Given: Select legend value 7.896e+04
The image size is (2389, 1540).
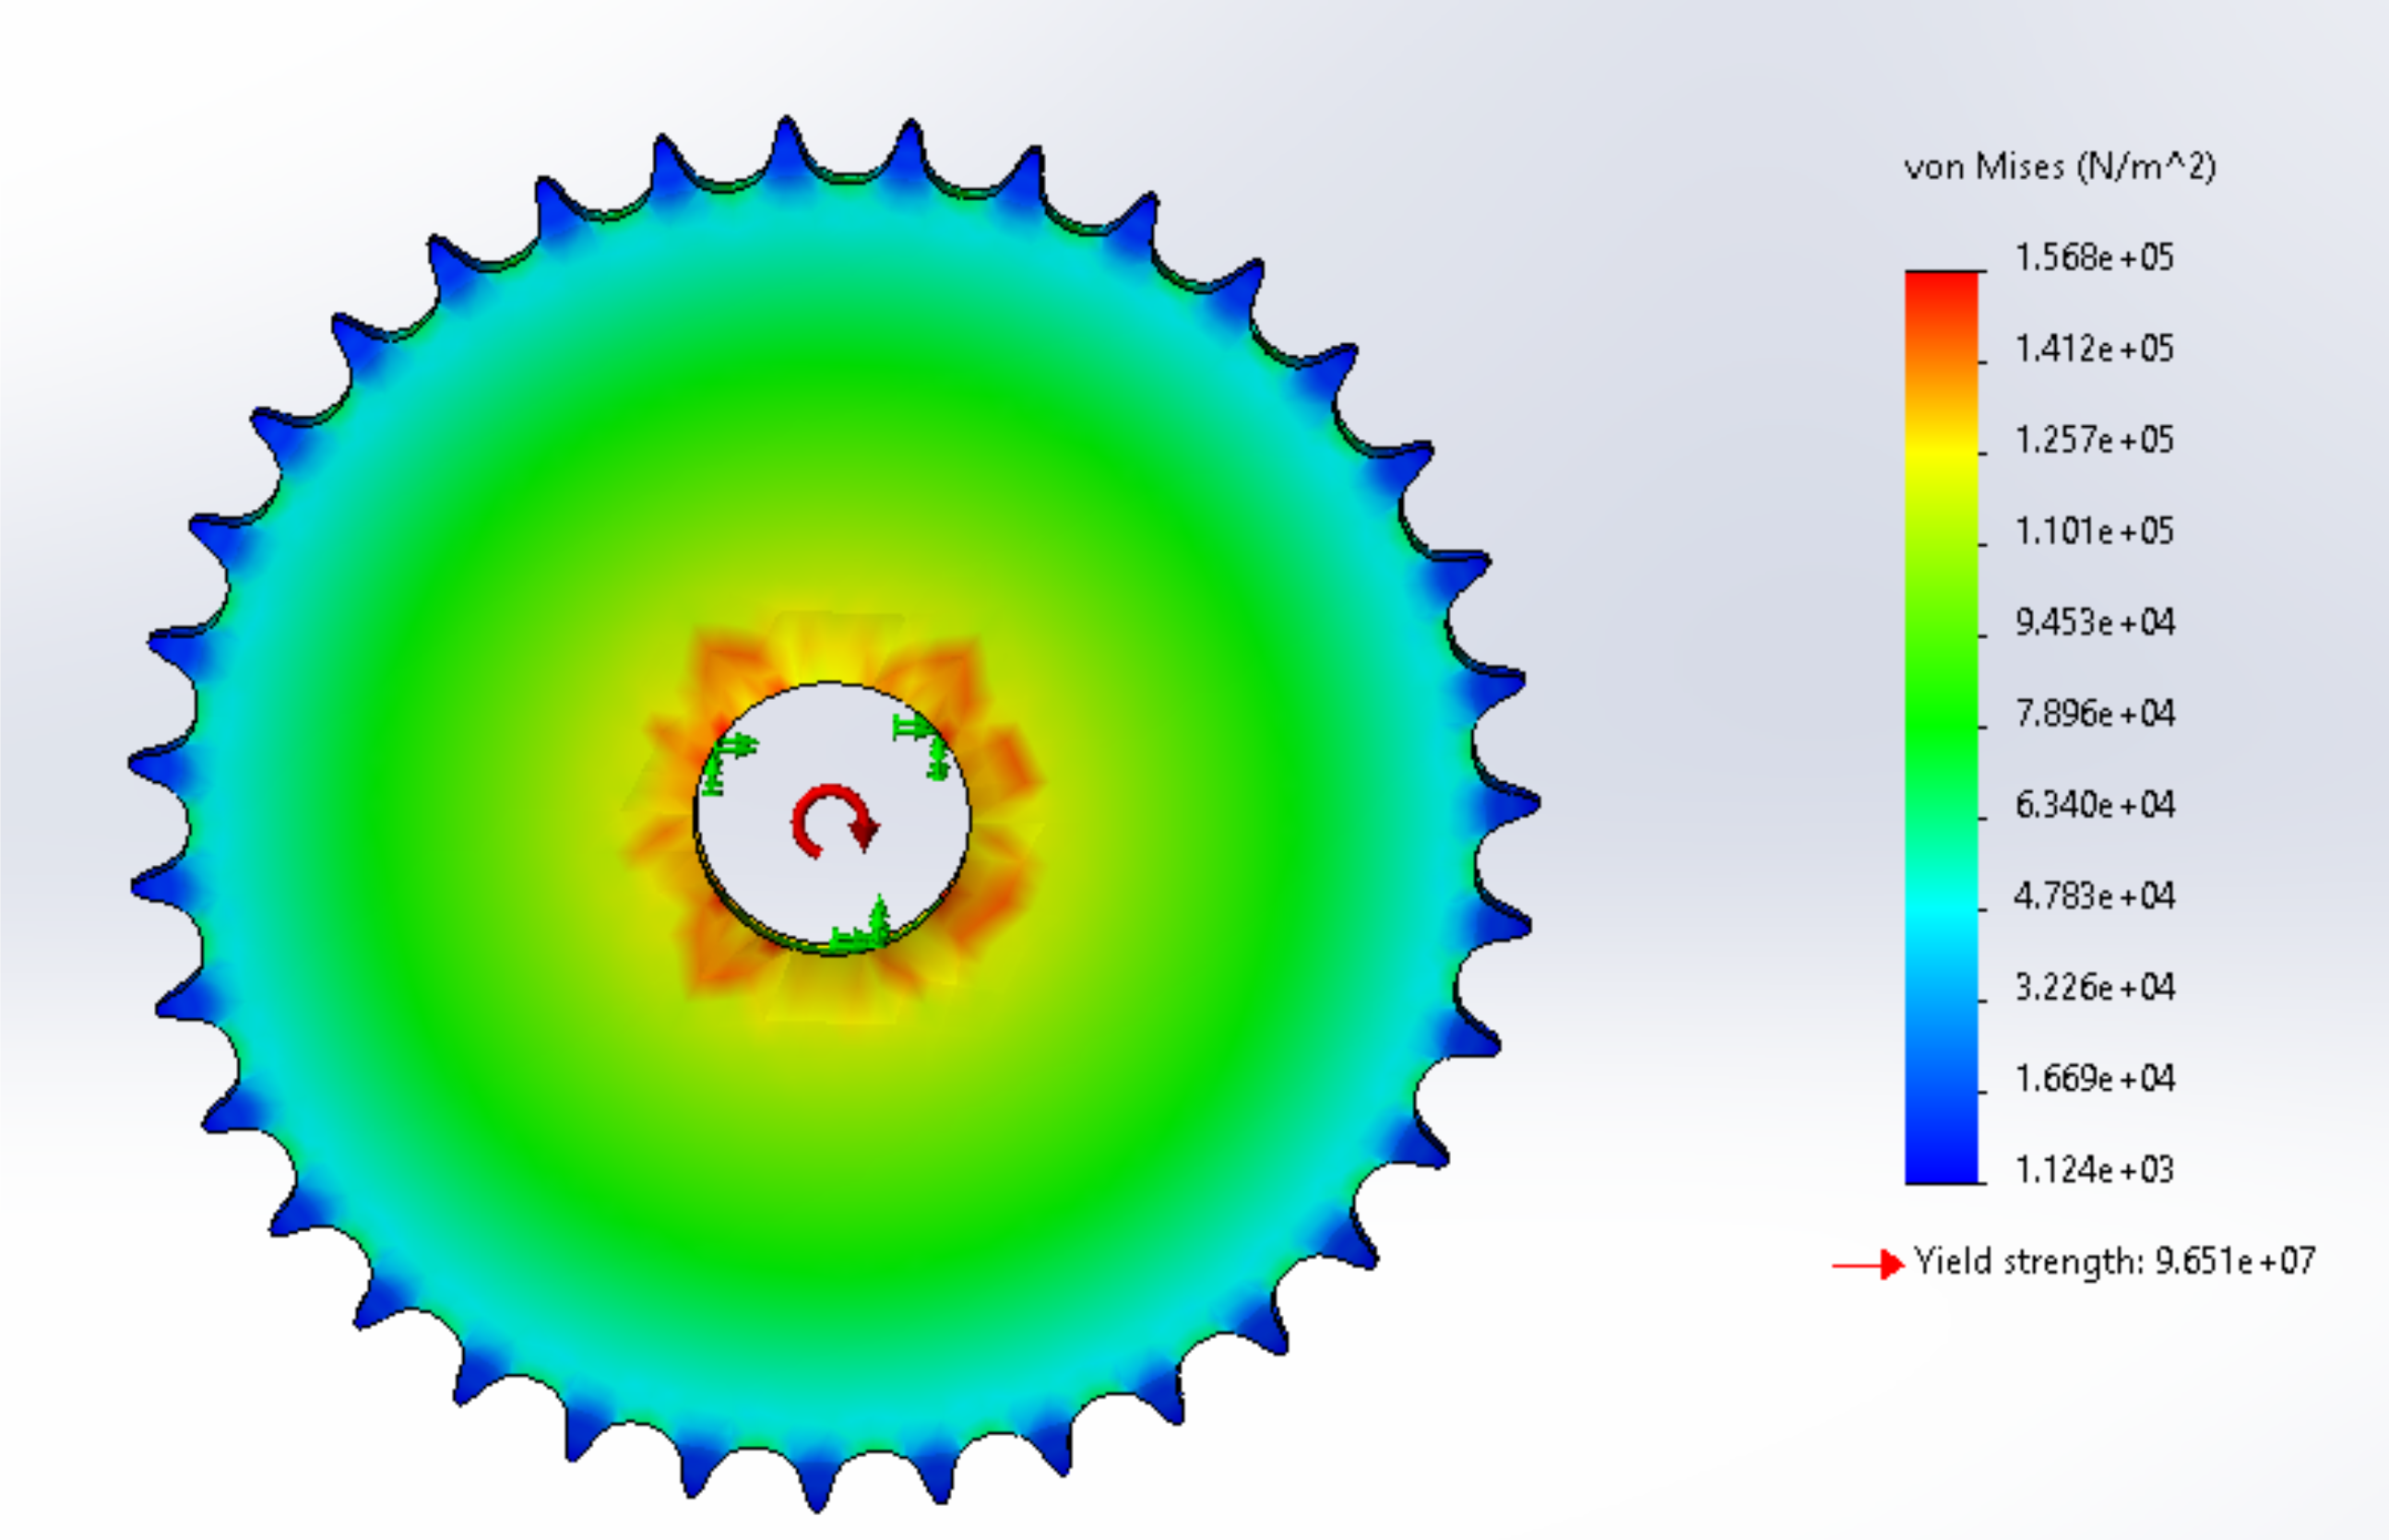Looking at the screenshot, I should [x=2094, y=713].
